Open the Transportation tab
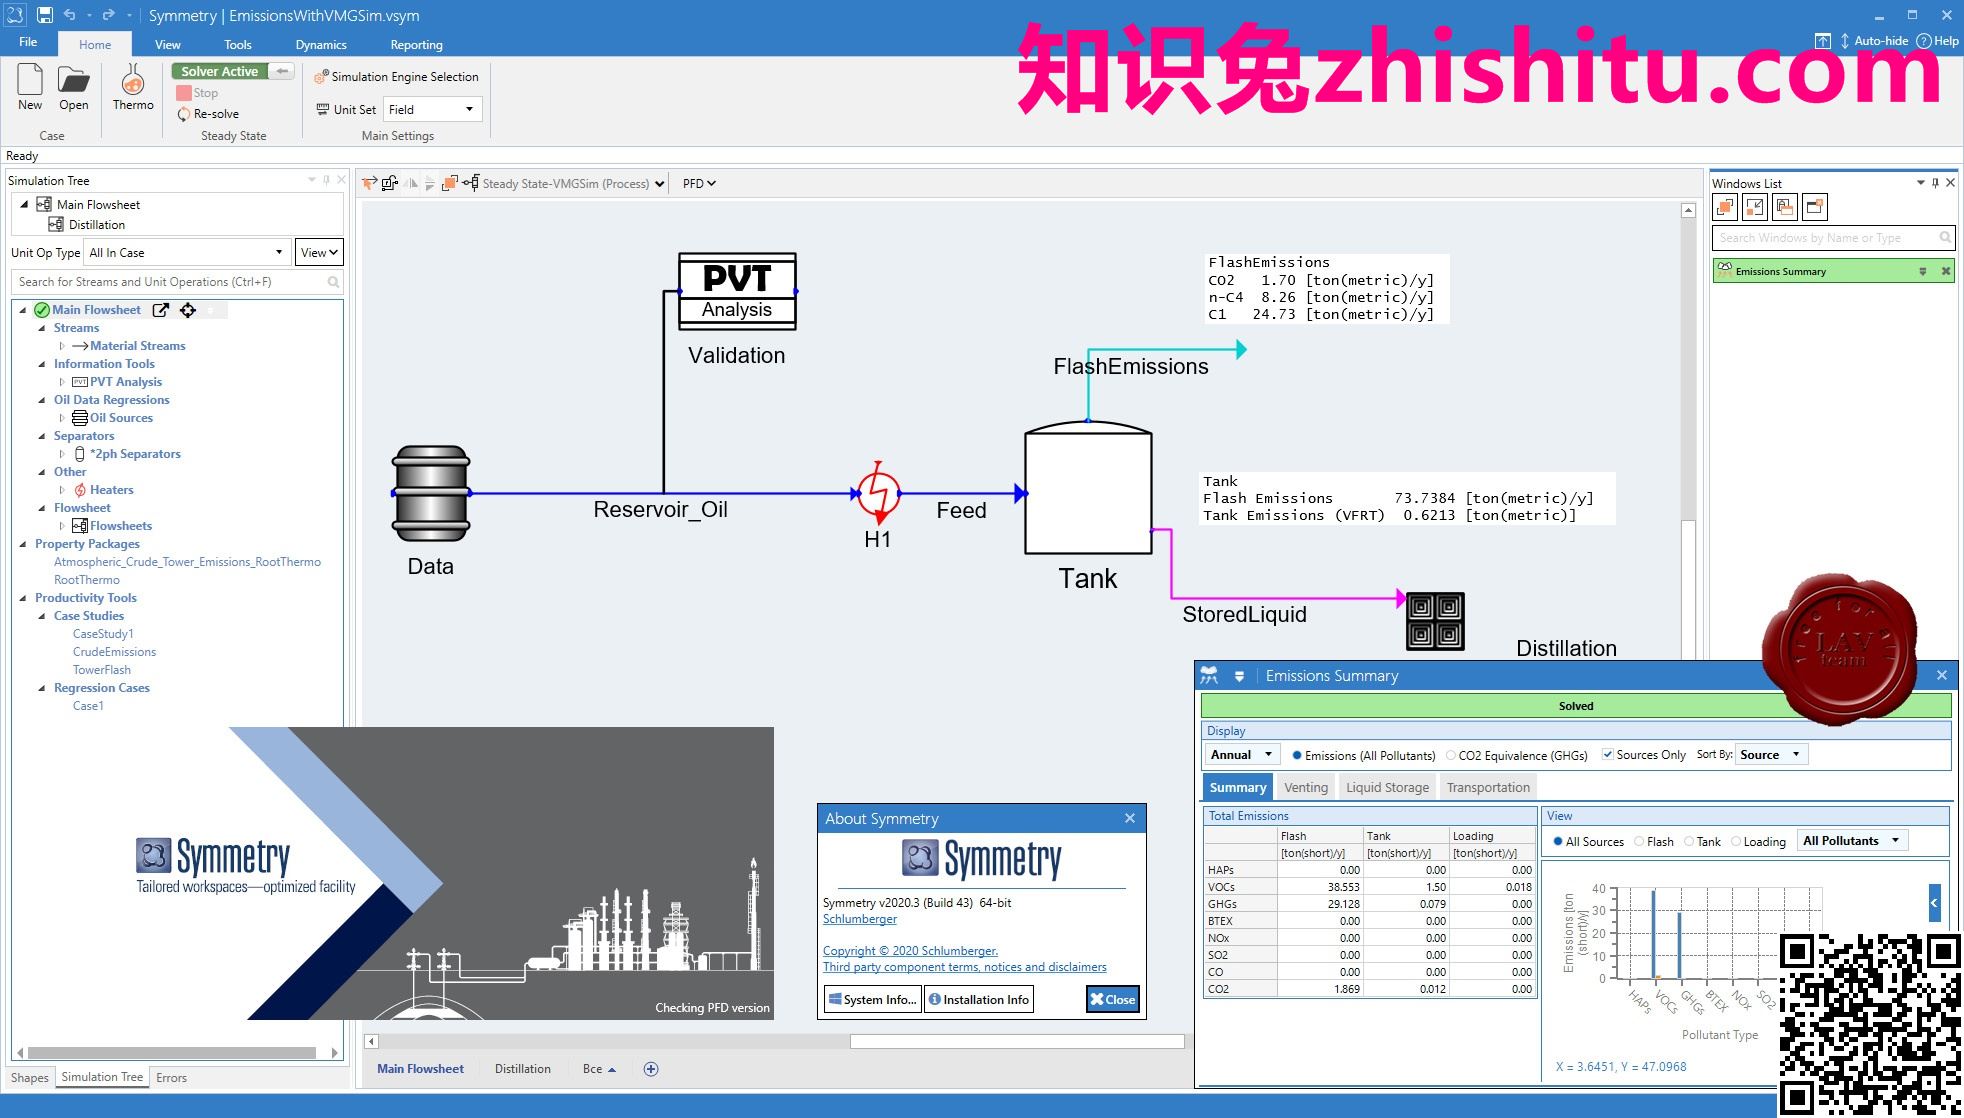 [x=1488, y=788]
